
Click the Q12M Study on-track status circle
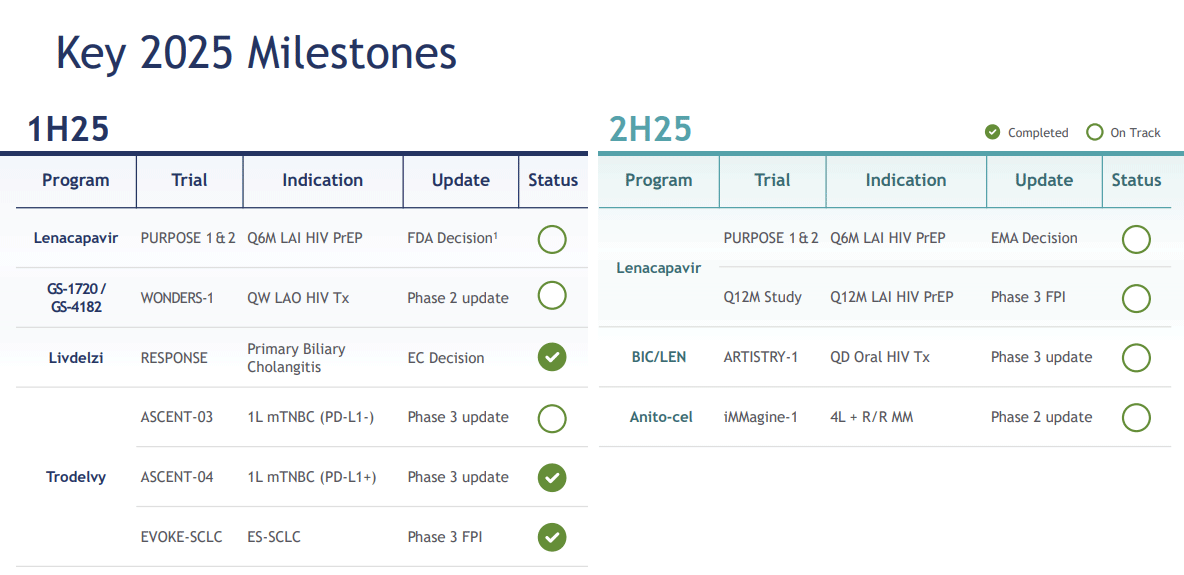click(x=1136, y=297)
